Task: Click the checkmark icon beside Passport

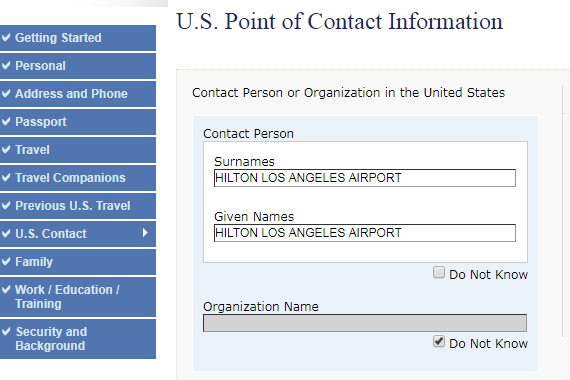Action: (x=6, y=121)
